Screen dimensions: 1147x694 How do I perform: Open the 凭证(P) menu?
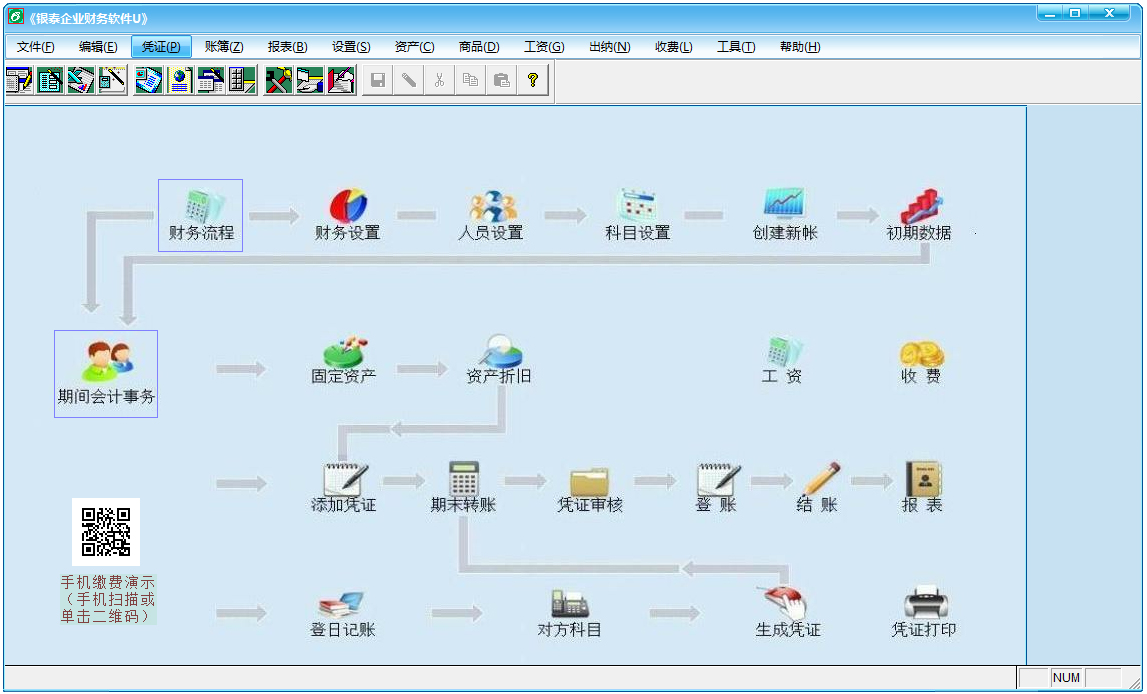point(161,47)
